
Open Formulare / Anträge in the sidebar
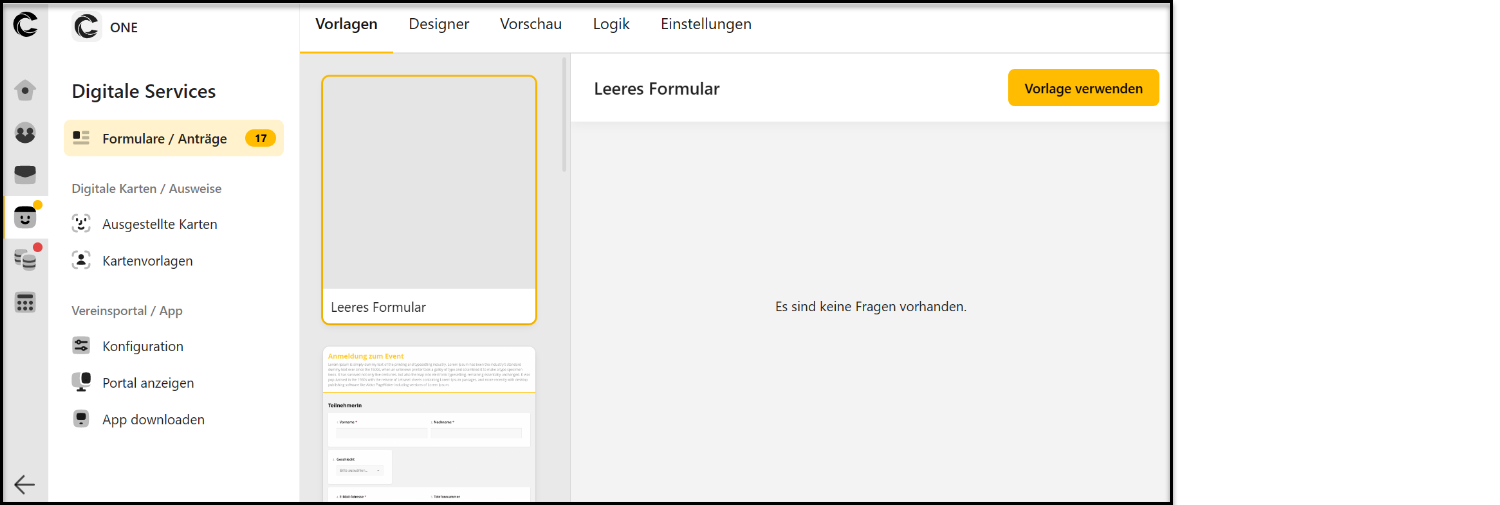click(174, 138)
